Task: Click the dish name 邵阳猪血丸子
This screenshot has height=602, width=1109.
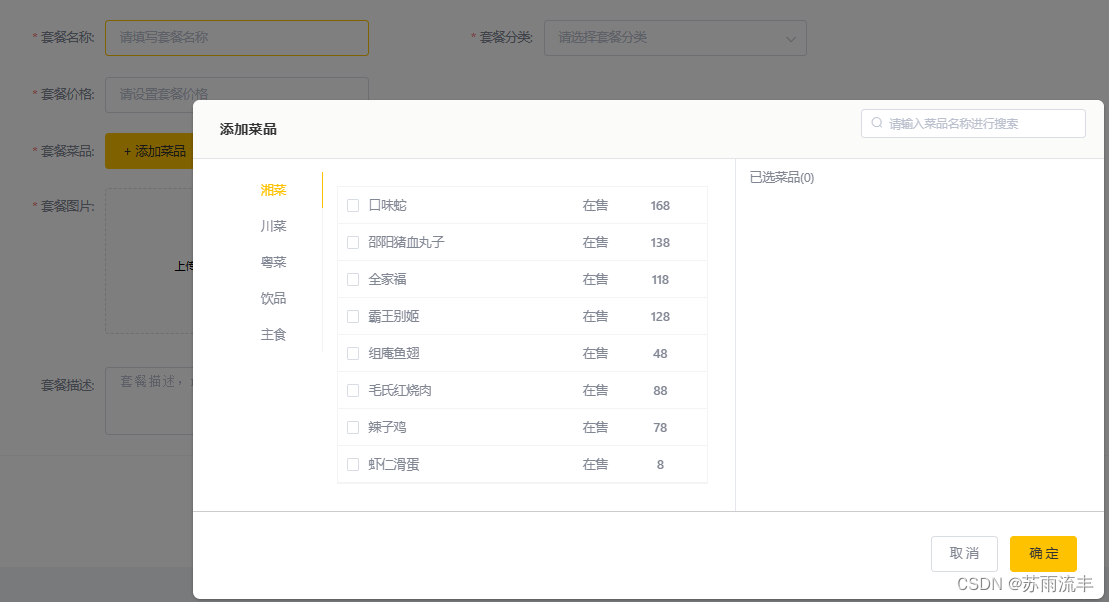Action: (x=407, y=243)
